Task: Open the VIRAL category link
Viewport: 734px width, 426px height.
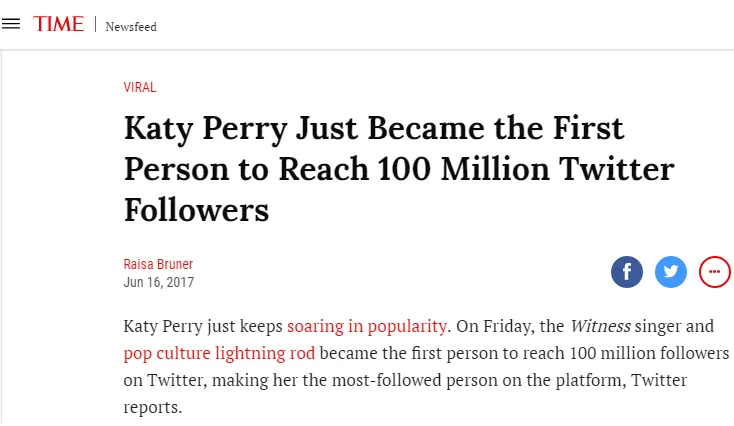Action: pos(139,88)
